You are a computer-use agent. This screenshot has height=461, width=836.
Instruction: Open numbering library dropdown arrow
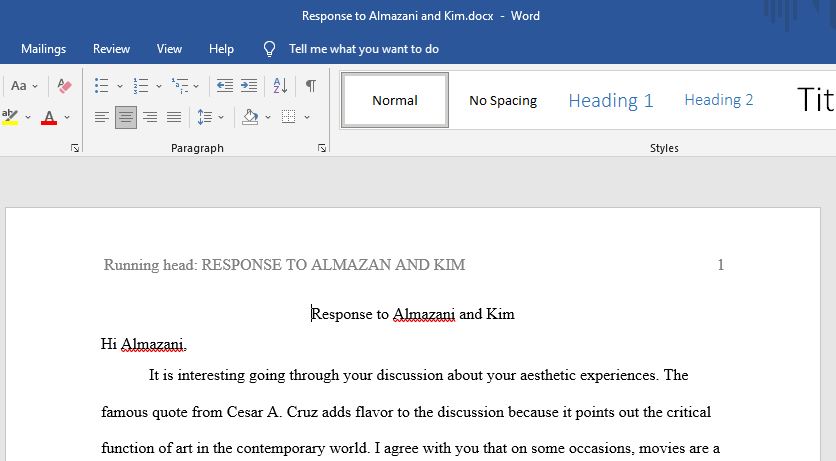tap(158, 86)
